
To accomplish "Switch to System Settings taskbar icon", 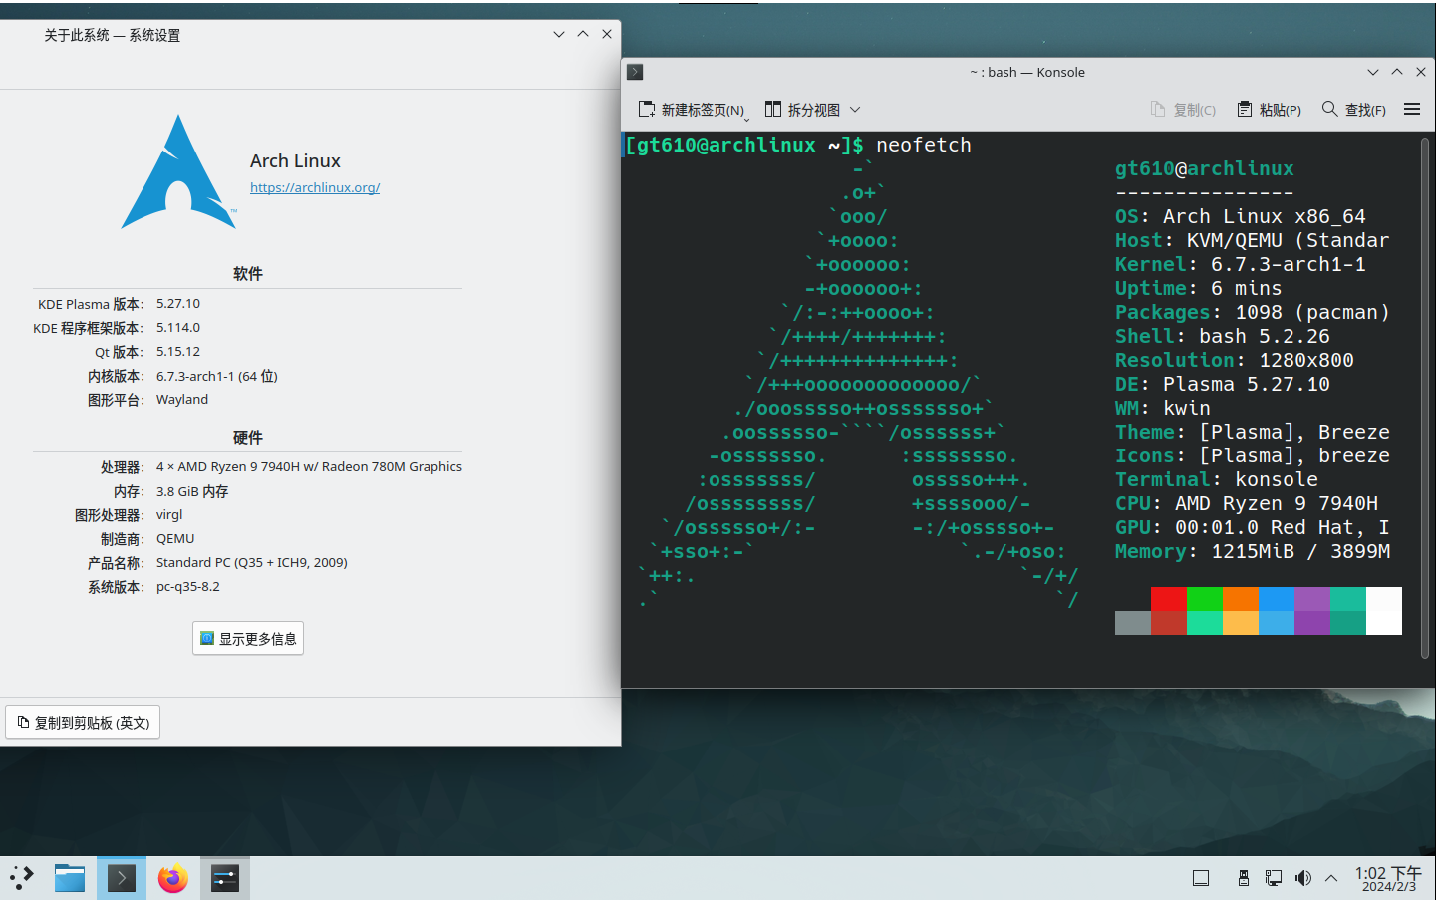I will pyautogui.click(x=224, y=878).
